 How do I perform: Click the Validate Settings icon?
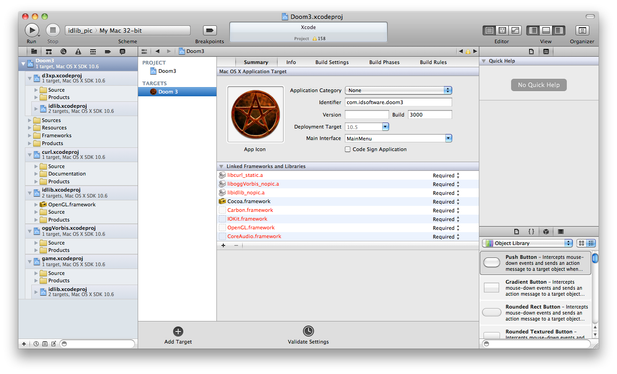[308, 331]
